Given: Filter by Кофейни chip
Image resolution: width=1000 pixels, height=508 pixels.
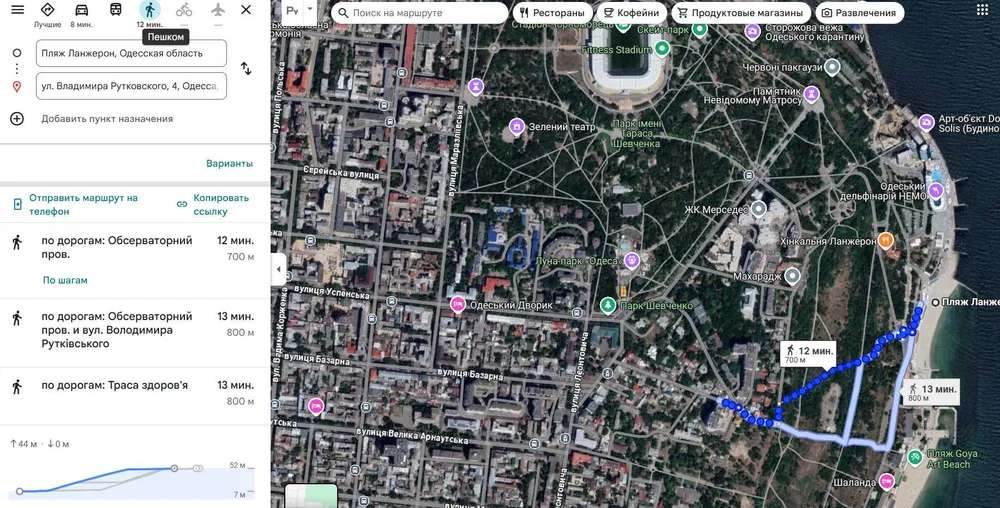Looking at the screenshot, I should coord(631,13).
